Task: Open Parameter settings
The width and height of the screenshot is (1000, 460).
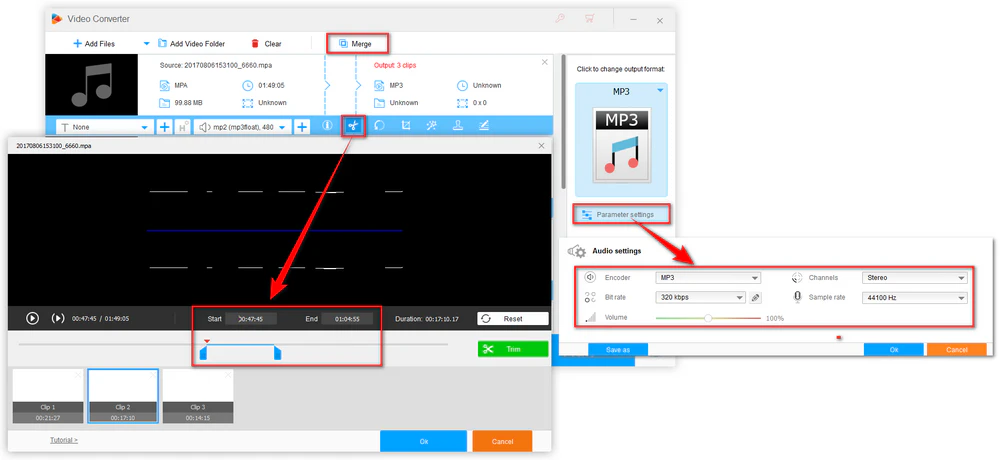Action: pos(622,214)
